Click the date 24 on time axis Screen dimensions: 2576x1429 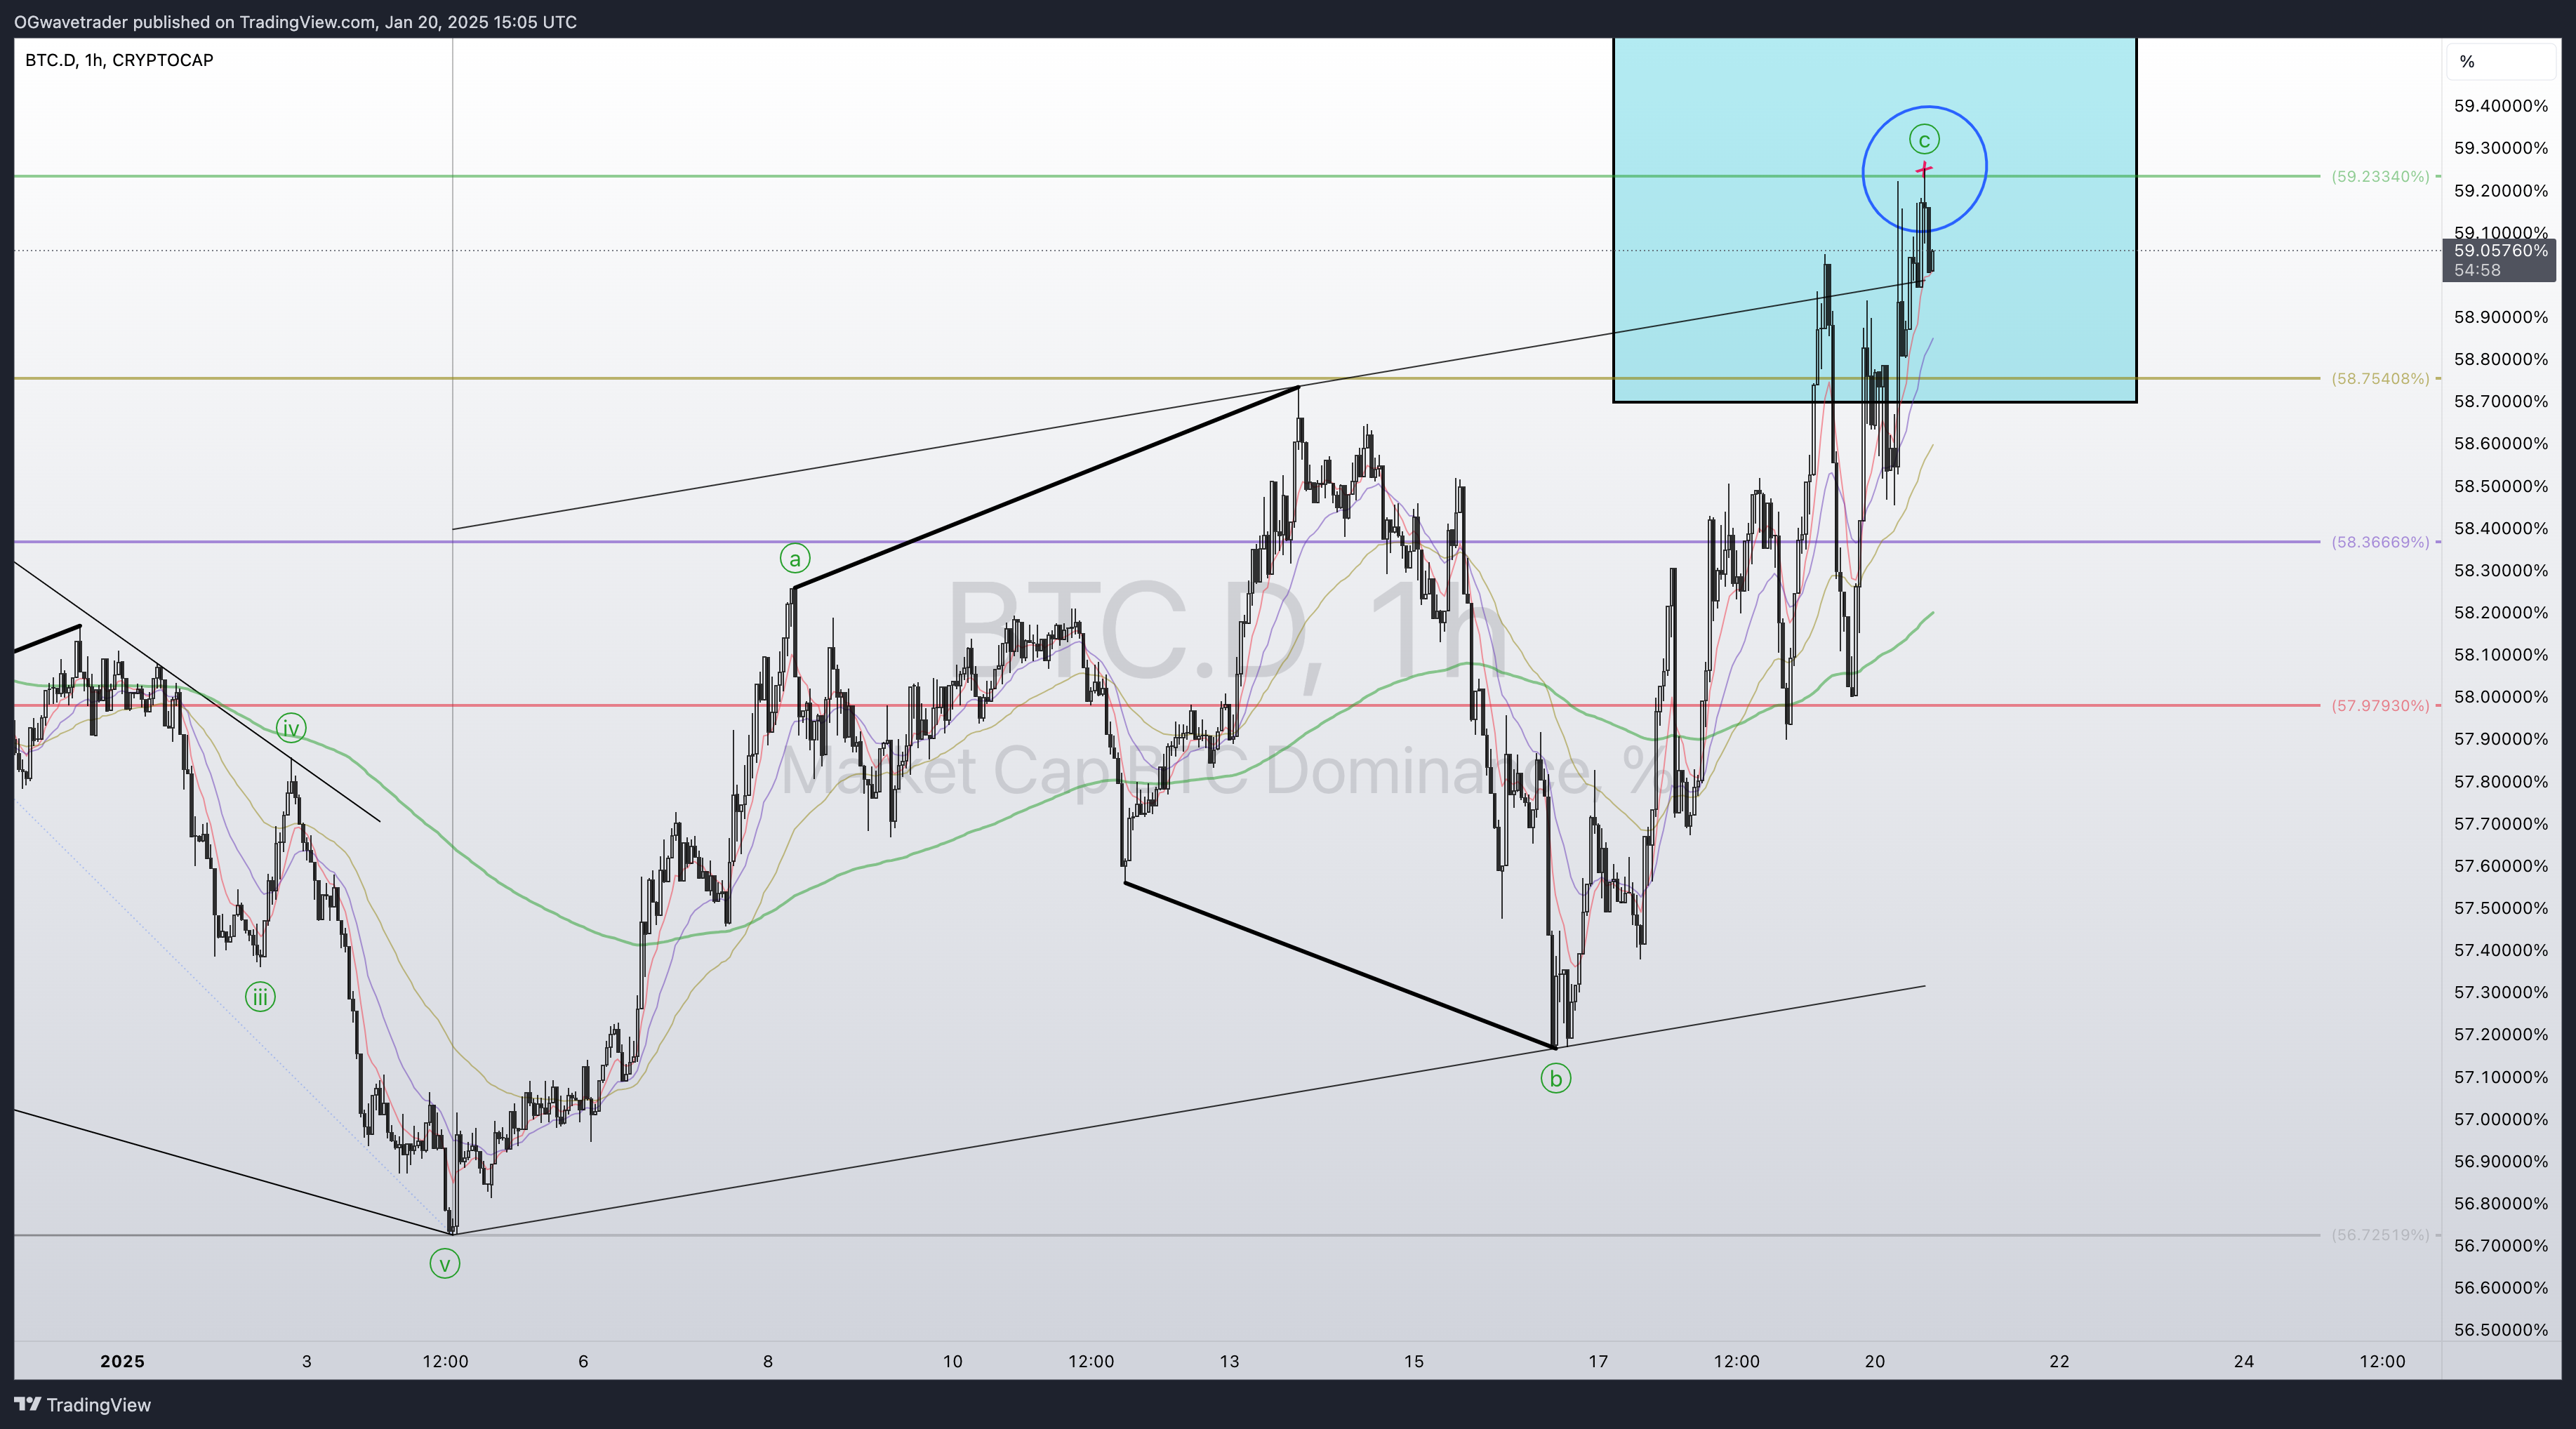click(x=2244, y=1361)
